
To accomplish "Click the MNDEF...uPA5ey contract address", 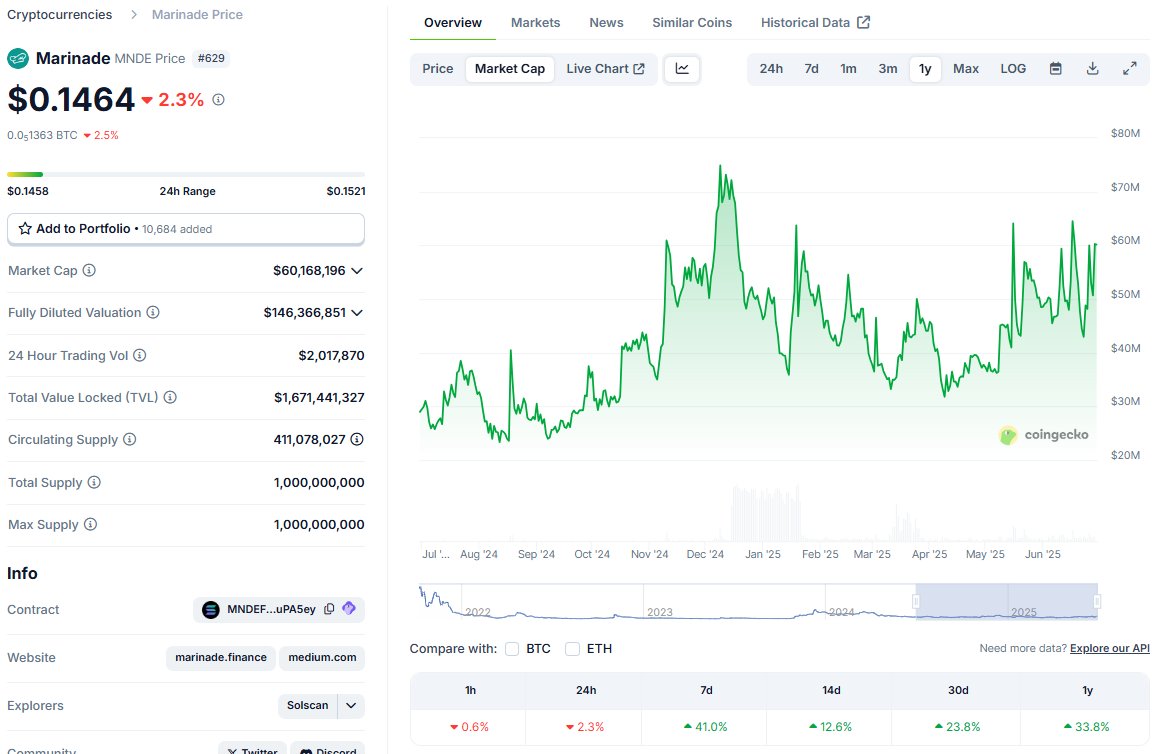I will [271, 610].
